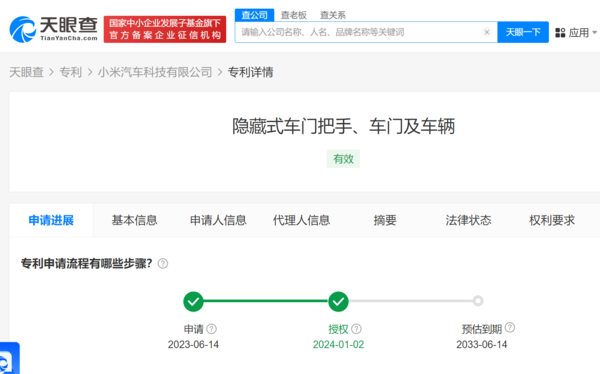Clear the search box with the x icon
Viewport: 600px width, 374px height.
(487, 32)
